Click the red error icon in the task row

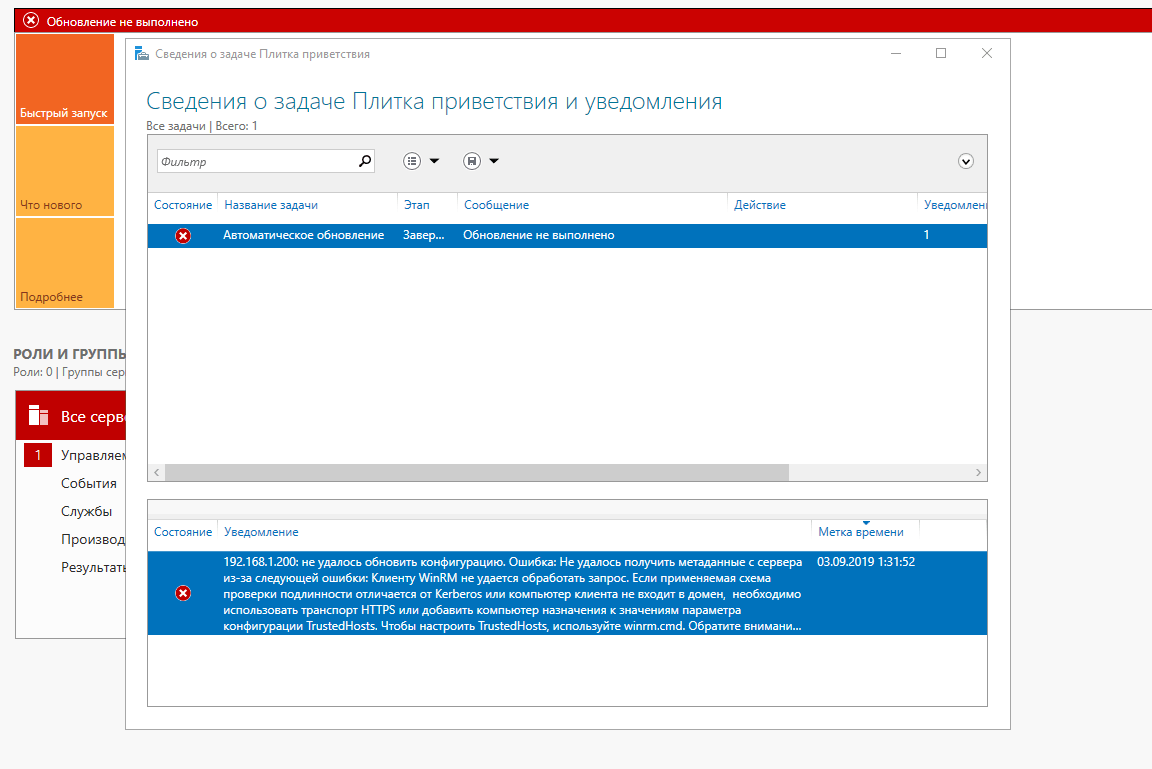click(183, 236)
